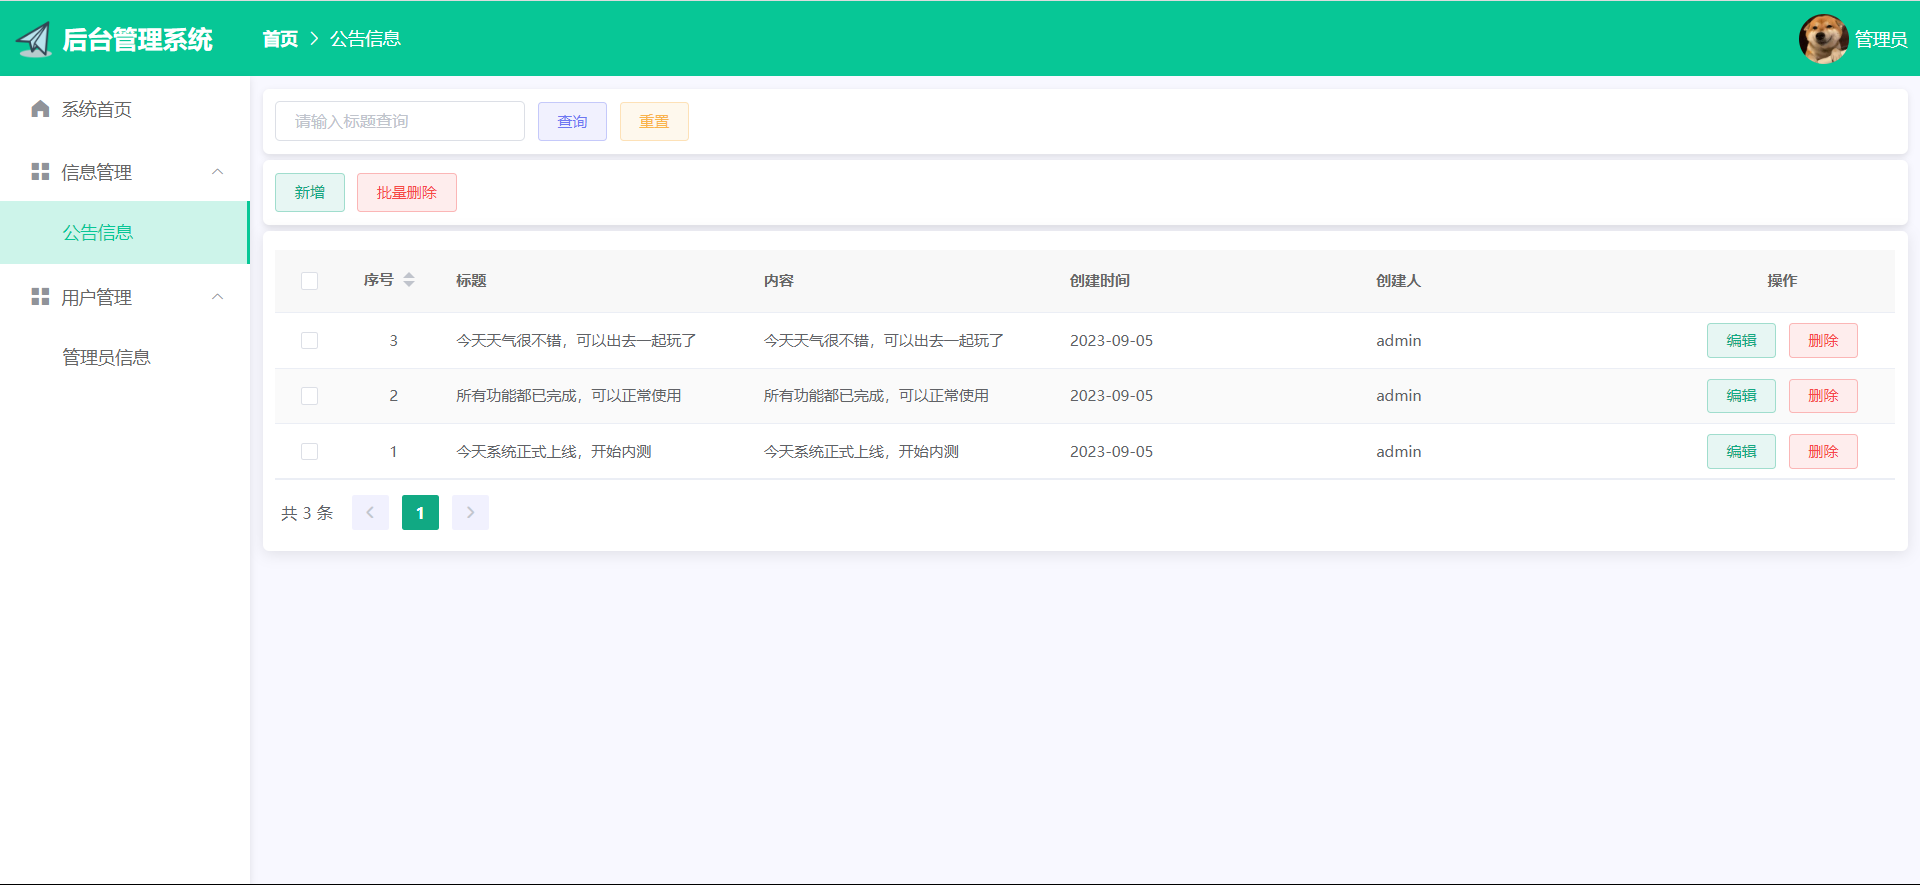The image size is (1920, 885).
Task: Collapse the 用户管理 menu chevron
Action: pyautogui.click(x=218, y=297)
